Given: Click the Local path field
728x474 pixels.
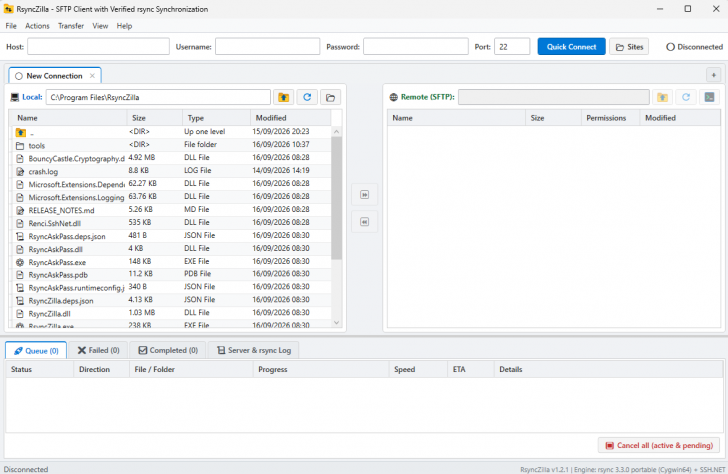Looking at the screenshot, I should (158, 97).
